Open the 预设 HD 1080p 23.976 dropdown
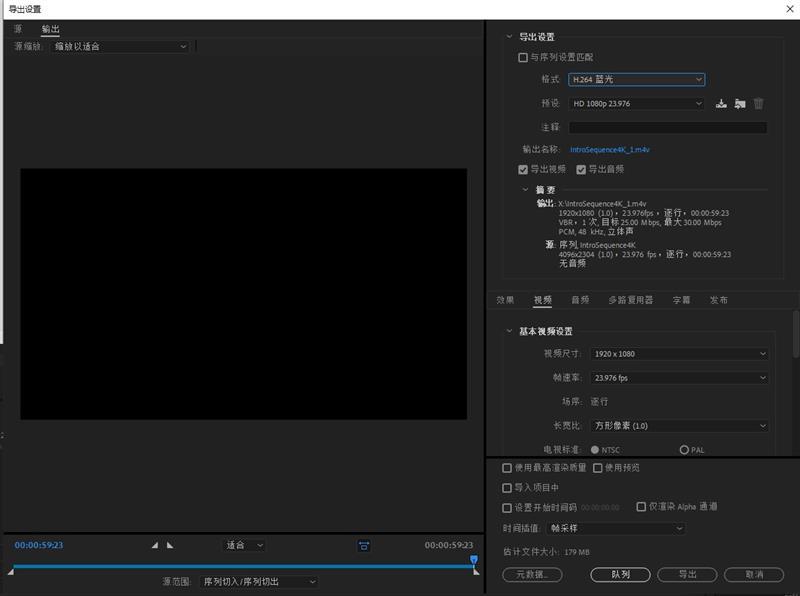 coord(637,104)
